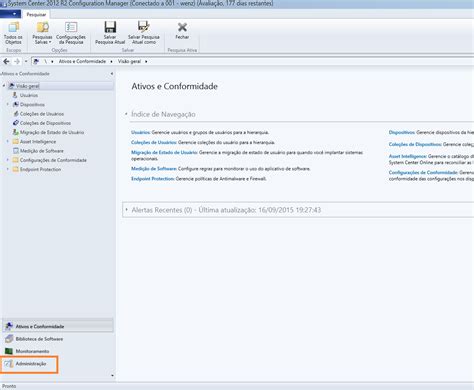The width and height of the screenshot is (474, 390).
Task: Click Salvar Pesquisa Atual como icon
Action: [x=144, y=27]
